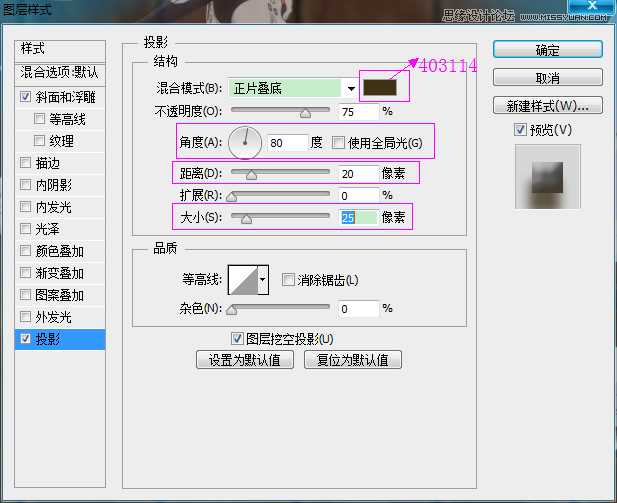Select 混合选项:默认 list entry
The image size is (617, 503).
[60, 73]
